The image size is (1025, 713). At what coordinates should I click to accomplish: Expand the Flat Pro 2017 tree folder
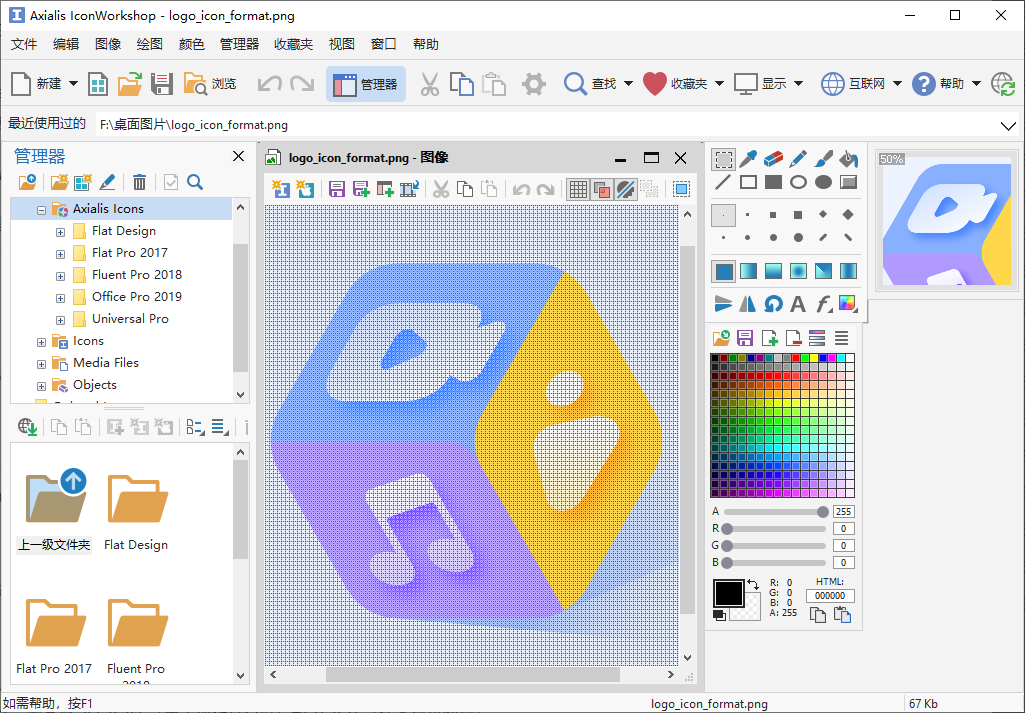pyautogui.click(x=60, y=253)
